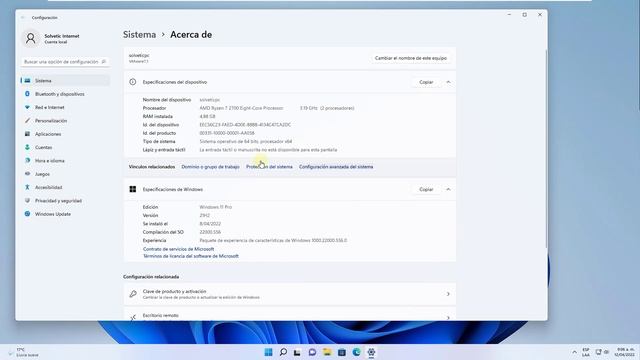The image size is (640, 360).
Task: Launch Microsoft Edge from the taskbar
Action: [x=356, y=352]
